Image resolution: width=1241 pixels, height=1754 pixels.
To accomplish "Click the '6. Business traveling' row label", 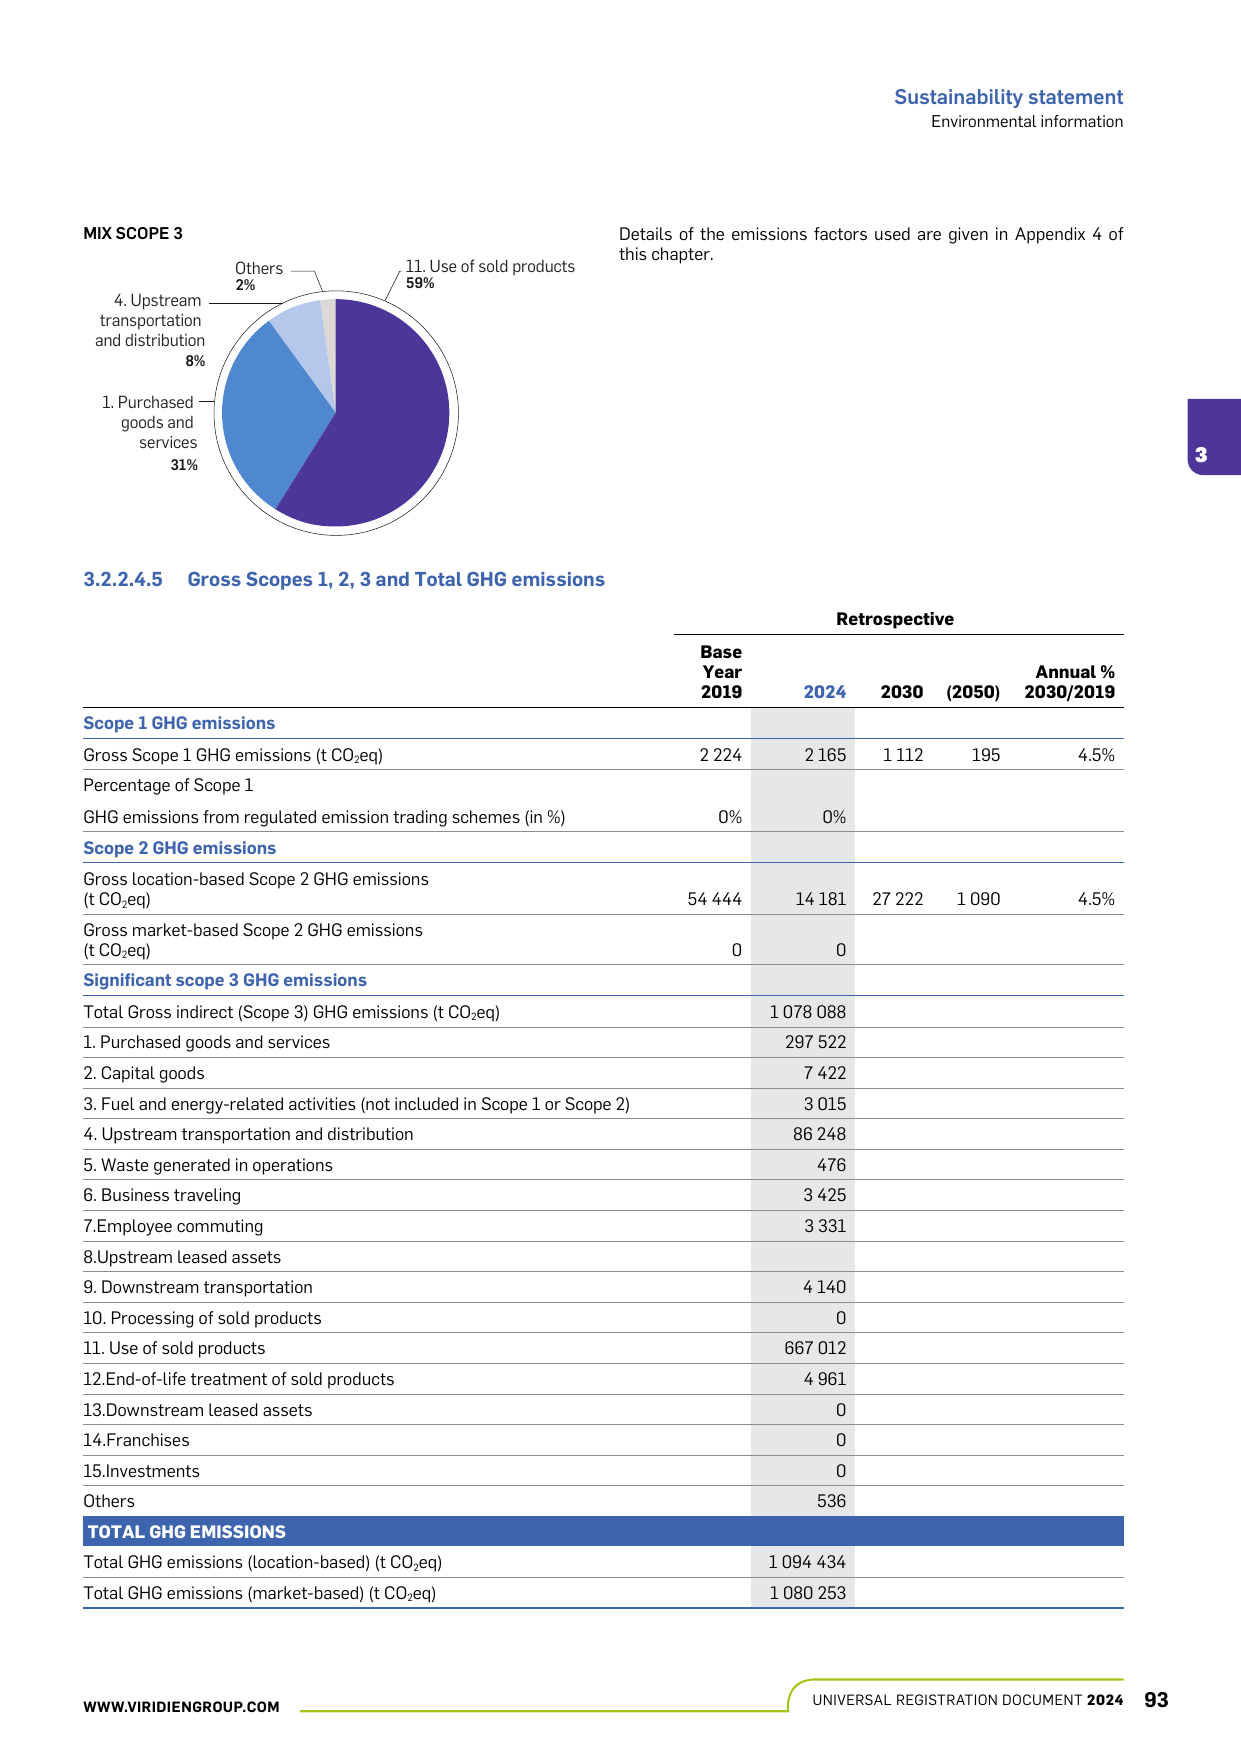I will click(x=162, y=1195).
